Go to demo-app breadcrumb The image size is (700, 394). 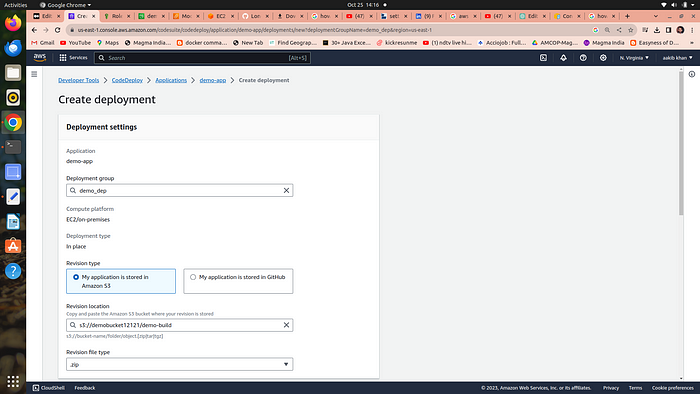pyautogui.click(x=212, y=80)
